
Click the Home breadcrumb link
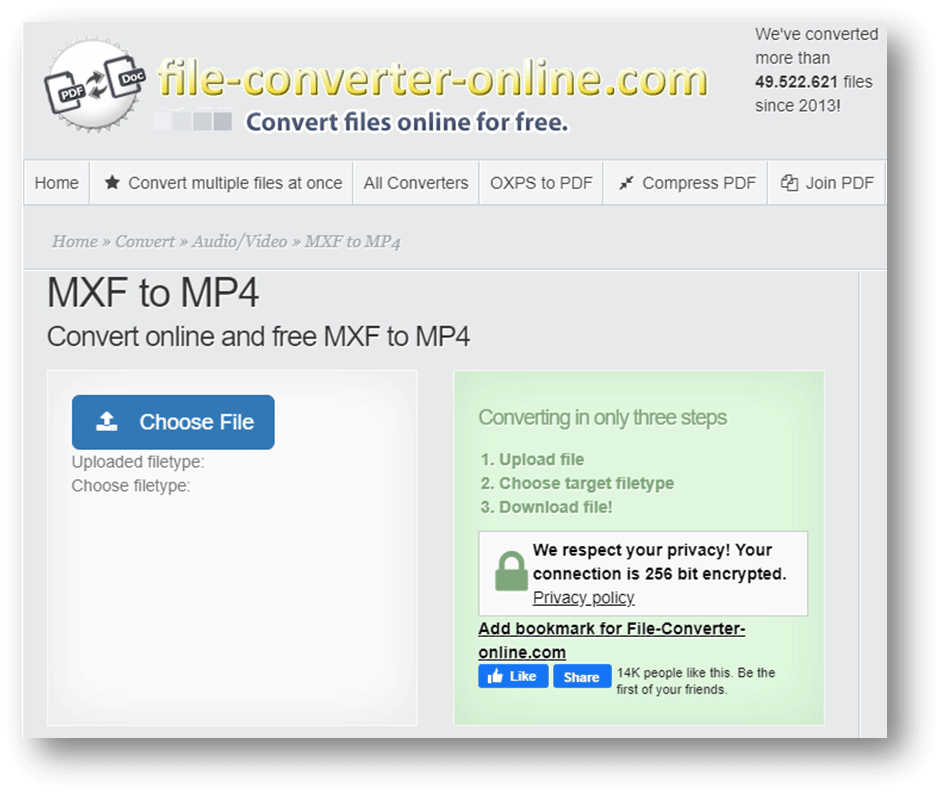click(x=74, y=241)
